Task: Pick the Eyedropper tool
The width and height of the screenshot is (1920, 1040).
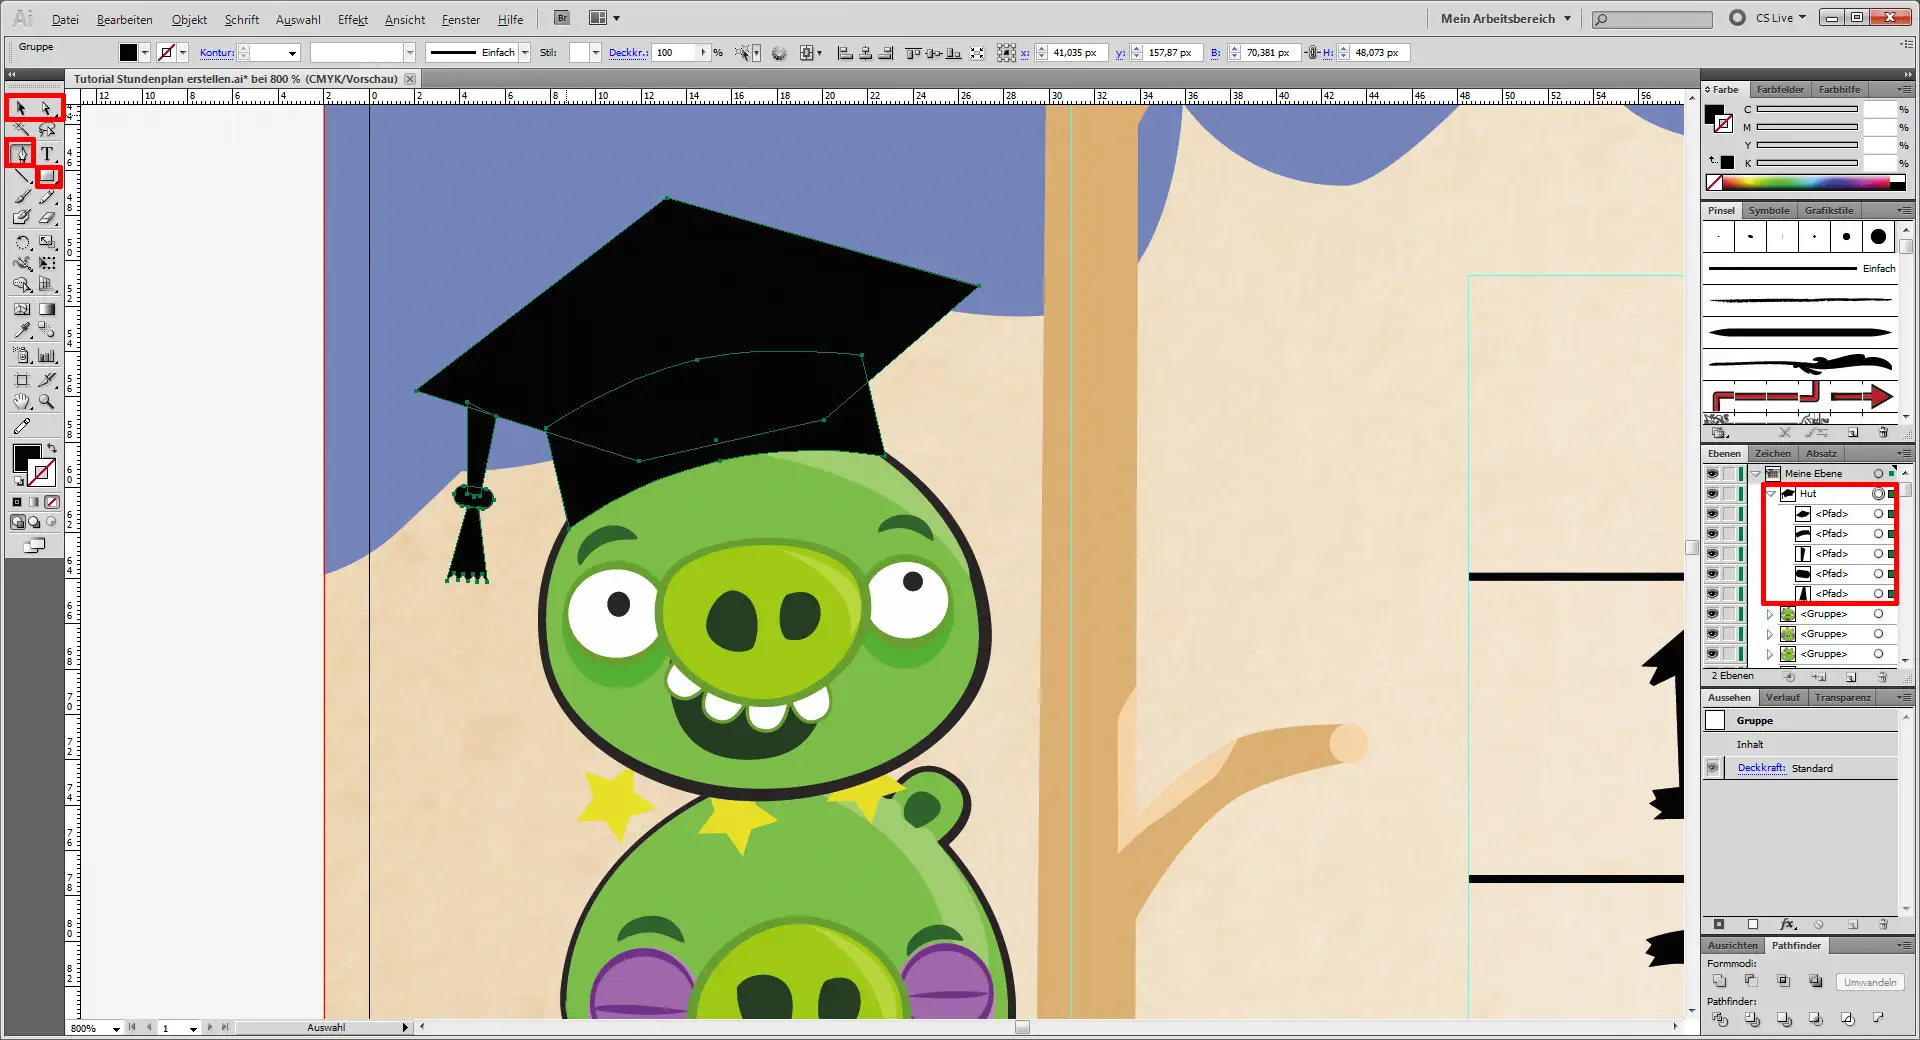Action: (22, 331)
